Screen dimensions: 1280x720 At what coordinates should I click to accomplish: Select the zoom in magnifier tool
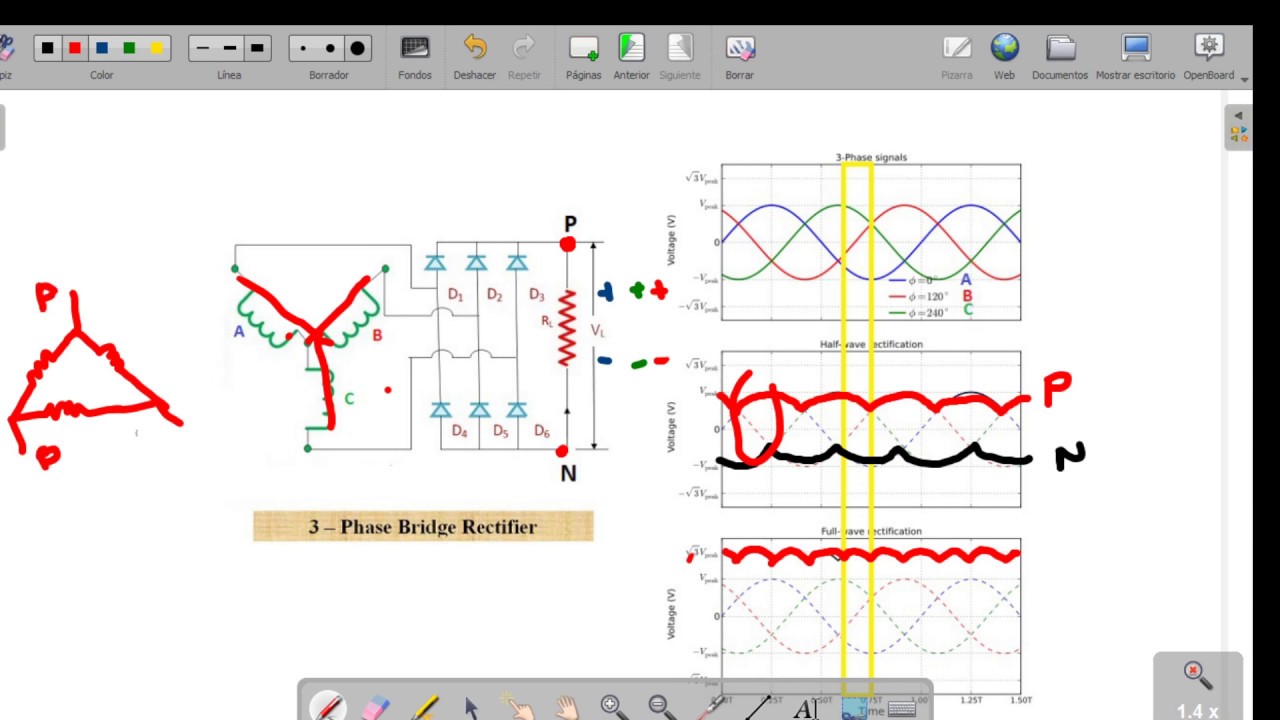click(612, 707)
